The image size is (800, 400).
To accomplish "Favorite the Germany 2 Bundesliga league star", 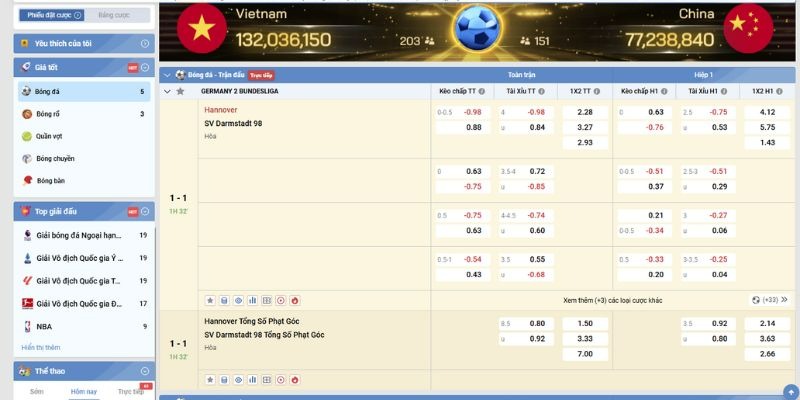I will [x=180, y=91].
